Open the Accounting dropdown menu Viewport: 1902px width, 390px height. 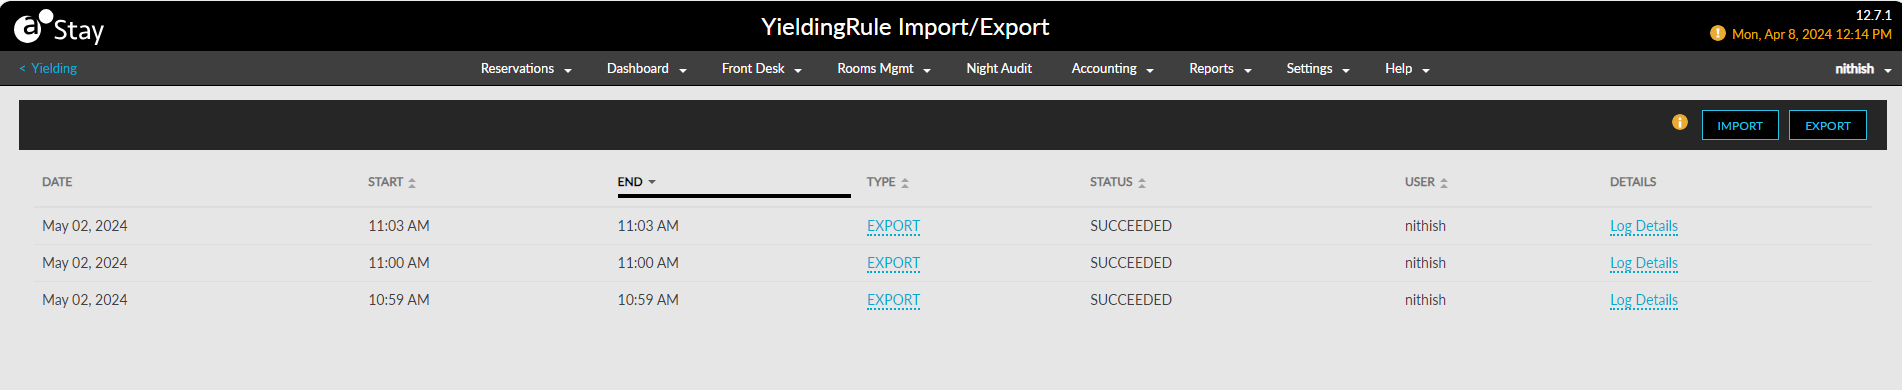click(1112, 69)
